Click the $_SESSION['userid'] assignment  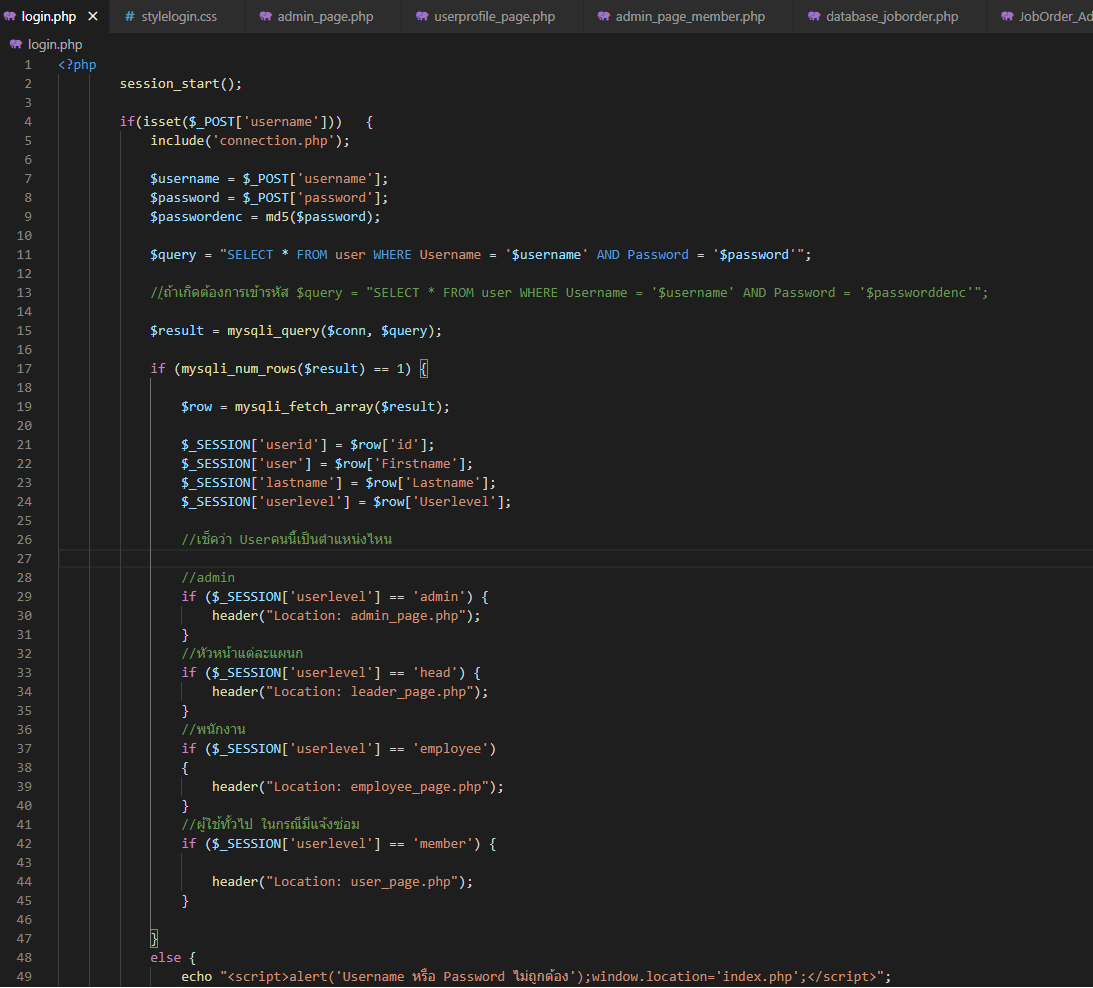(x=307, y=445)
